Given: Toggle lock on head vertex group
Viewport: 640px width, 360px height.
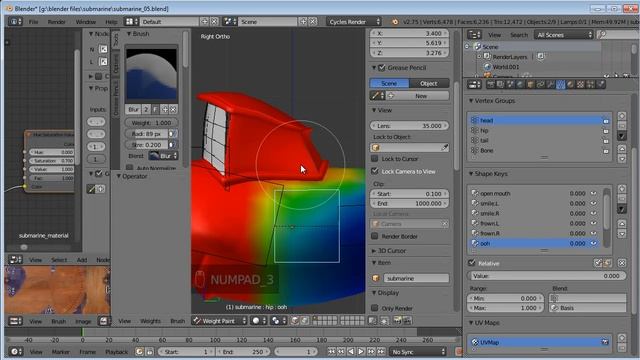Looking at the screenshot, I should (x=606, y=121).
